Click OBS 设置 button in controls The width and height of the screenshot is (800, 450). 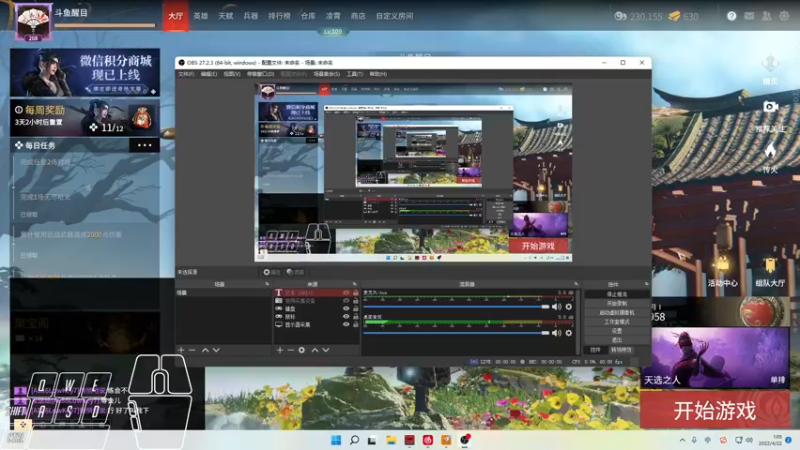point(617,331)
